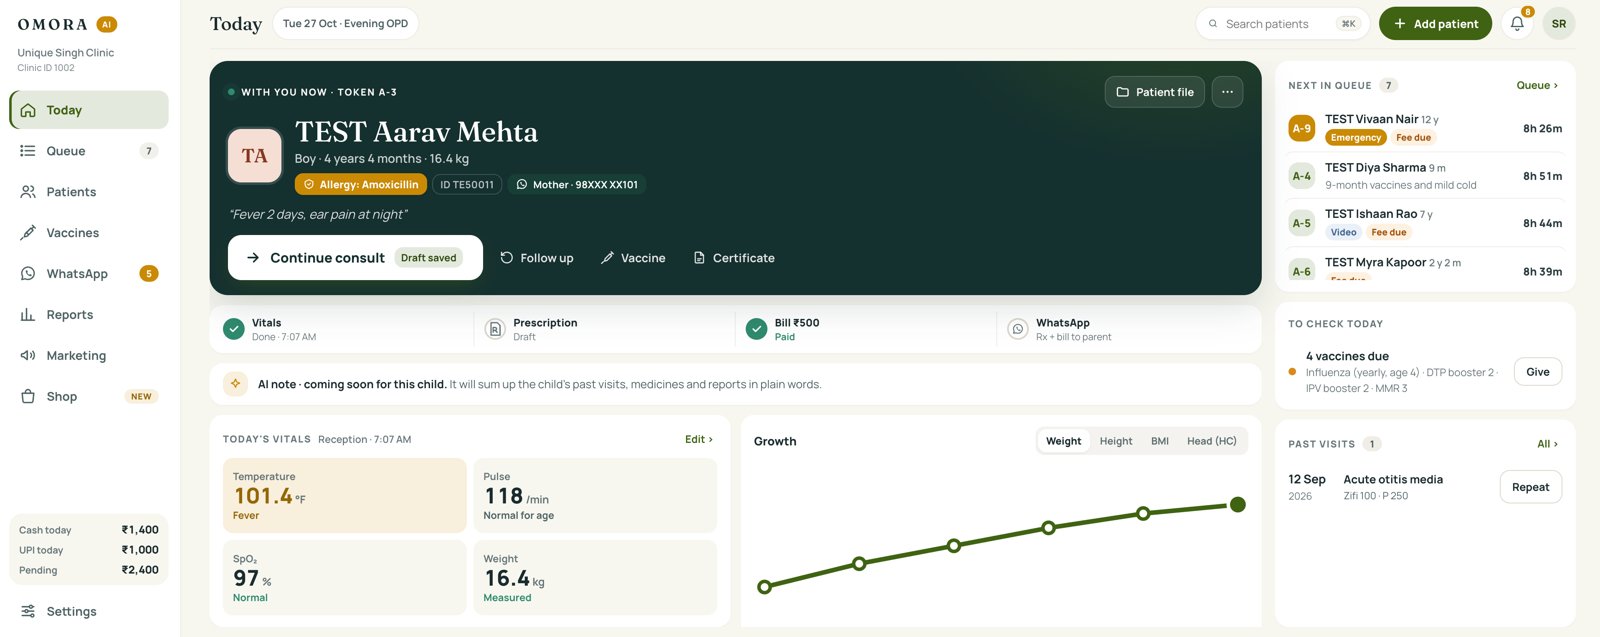Open Marketing in the sidebar

[89, 356]
